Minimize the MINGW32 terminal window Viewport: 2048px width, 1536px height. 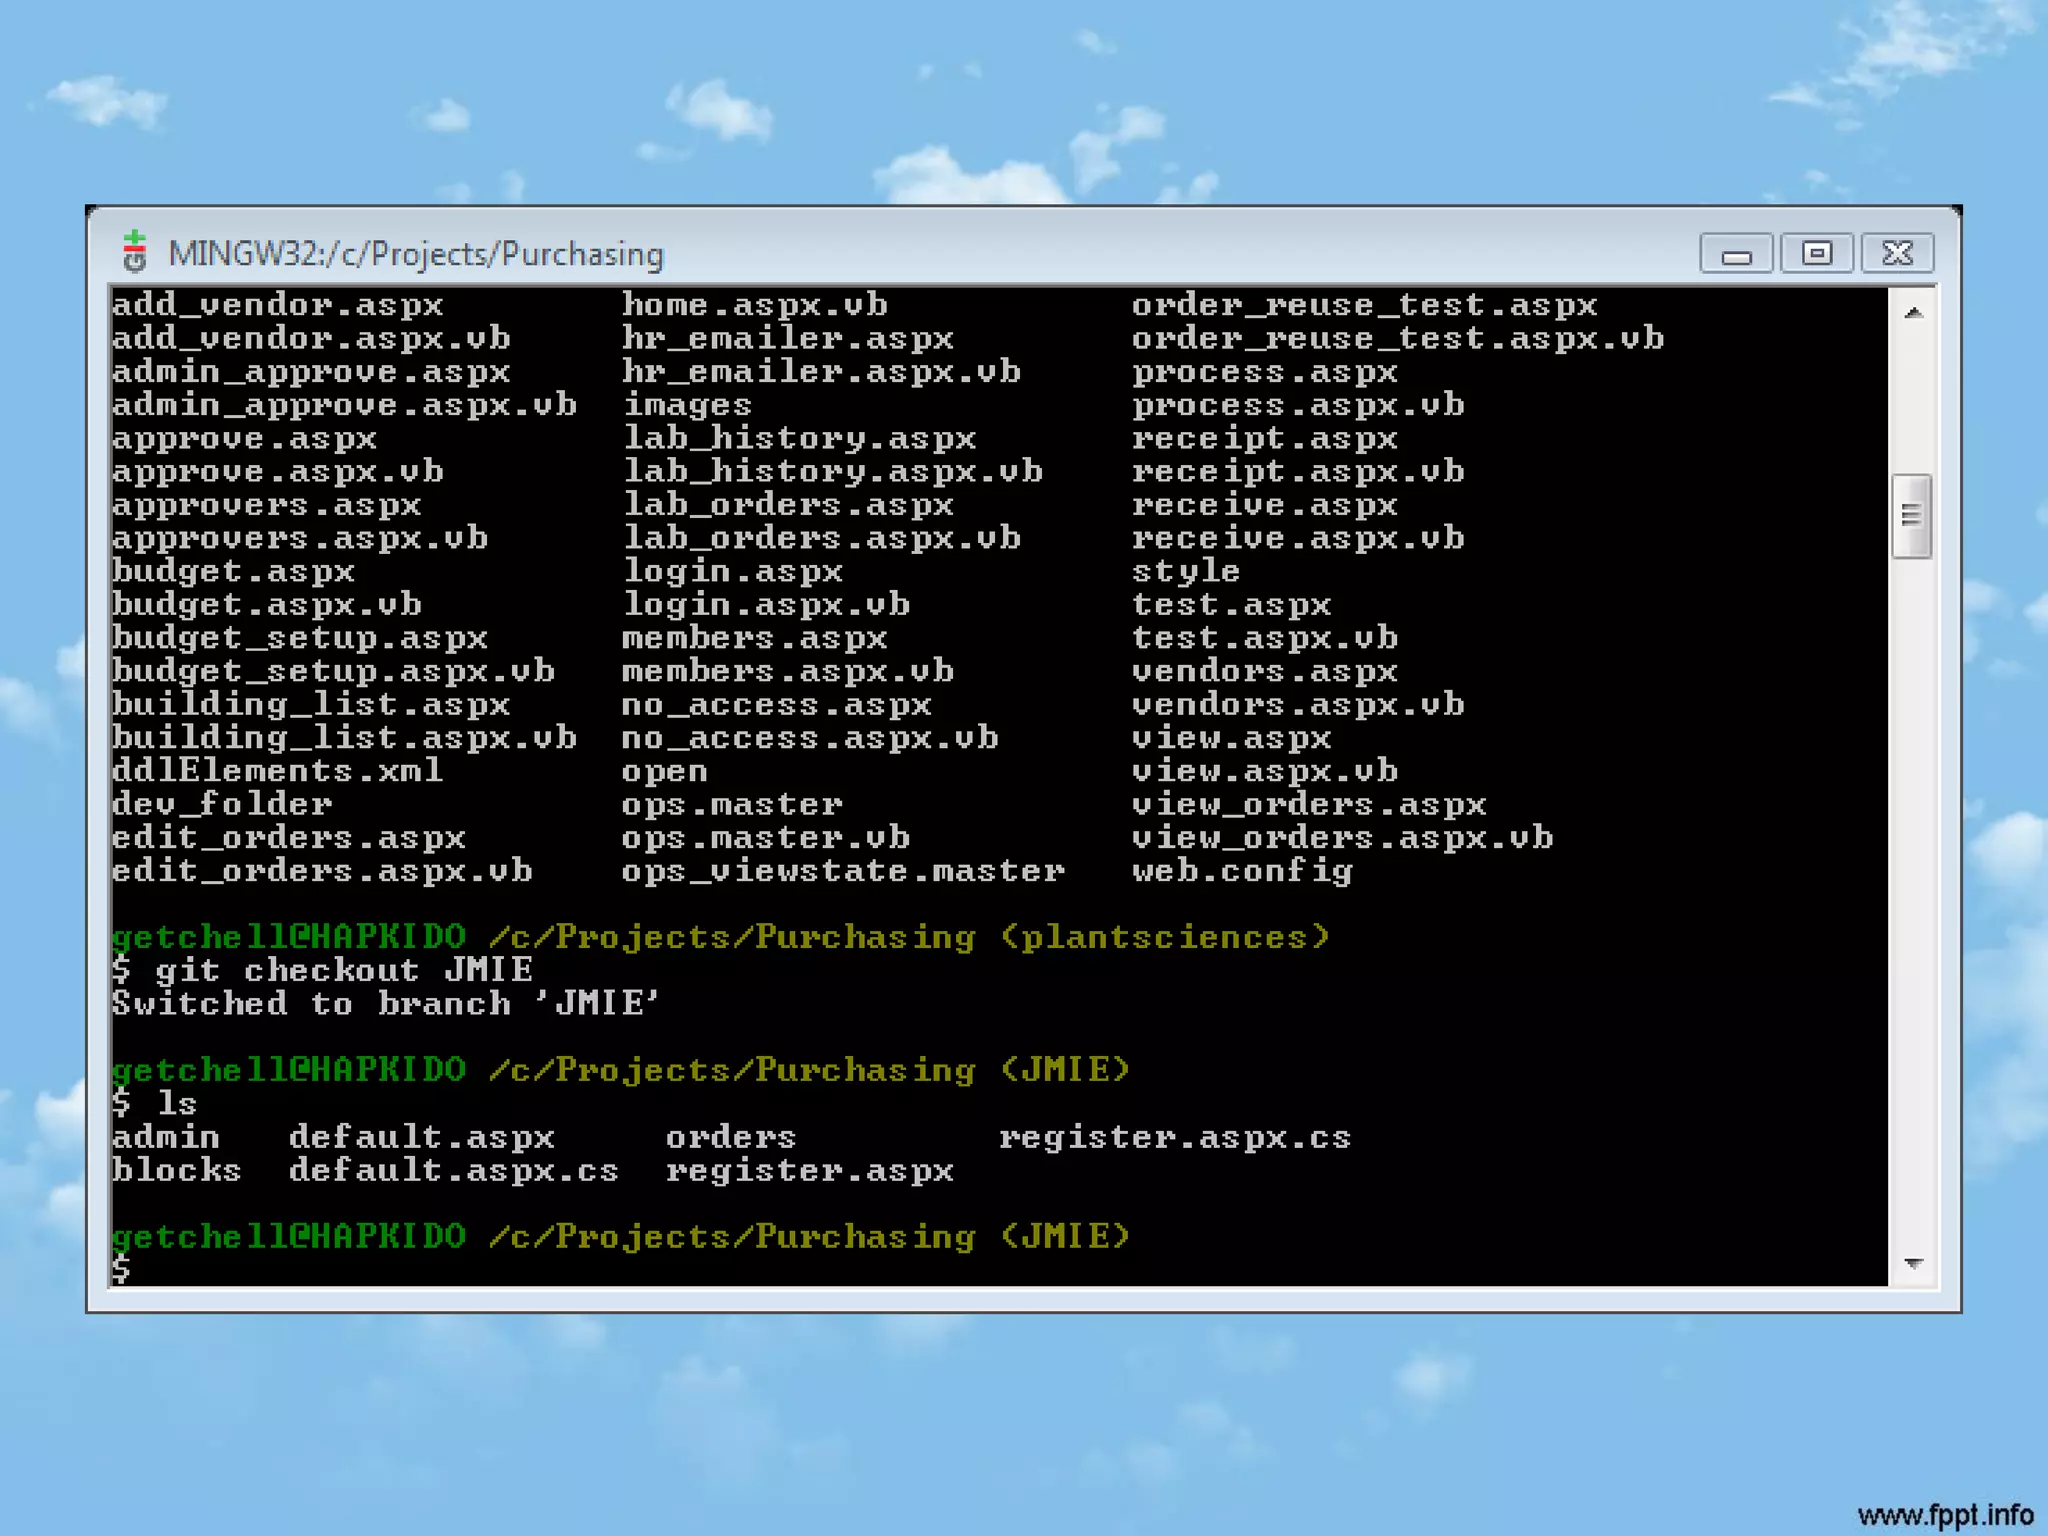[1736, 254]
